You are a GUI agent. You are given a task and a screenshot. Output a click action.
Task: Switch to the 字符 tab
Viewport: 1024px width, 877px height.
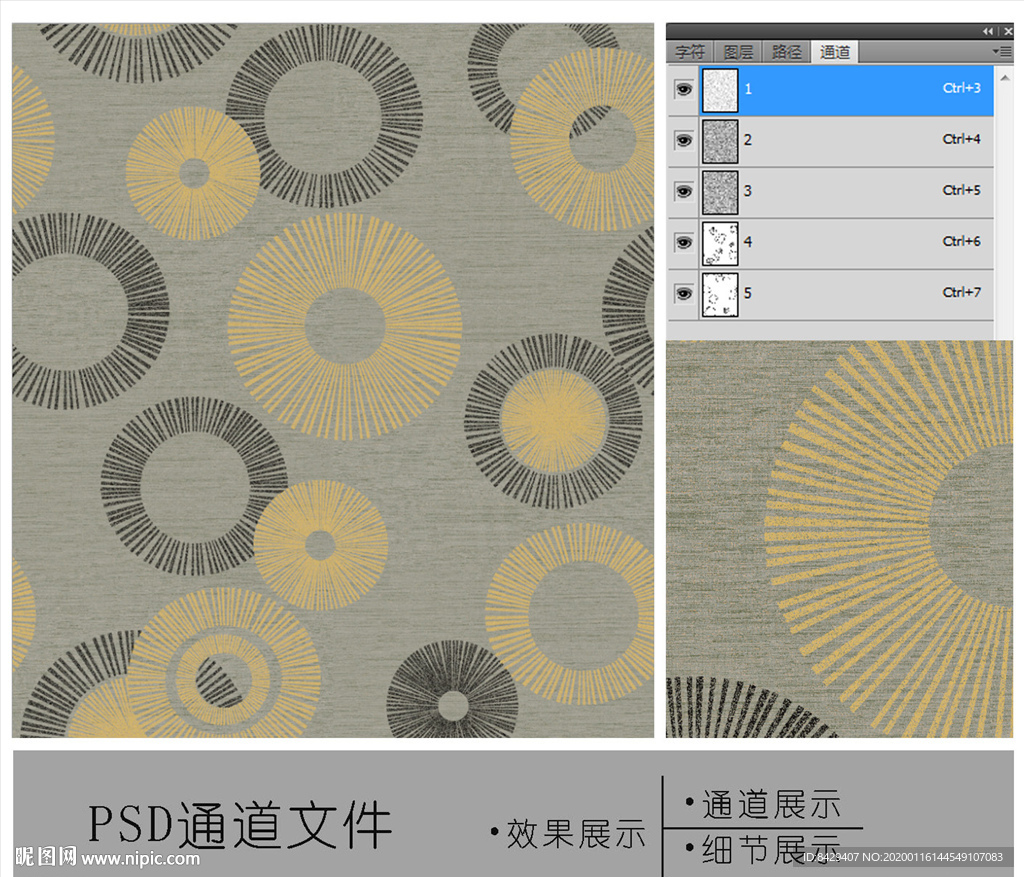690,52
